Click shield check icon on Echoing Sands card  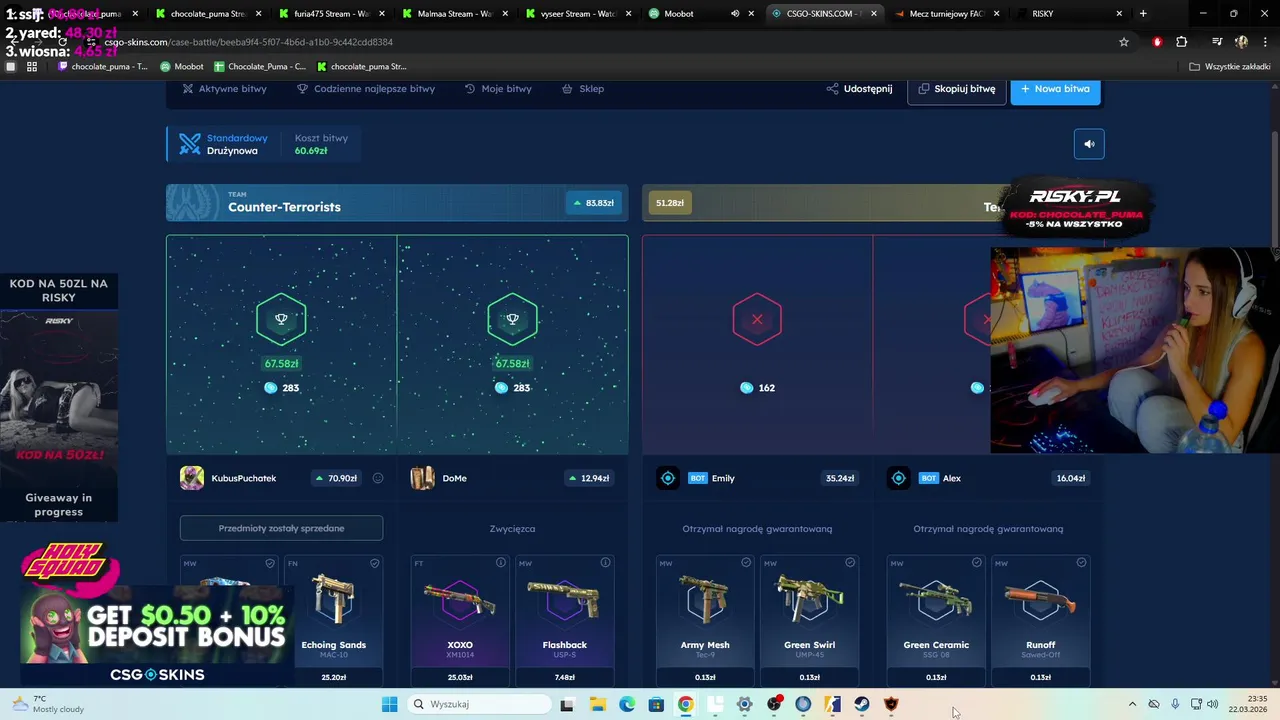(375, 563)
